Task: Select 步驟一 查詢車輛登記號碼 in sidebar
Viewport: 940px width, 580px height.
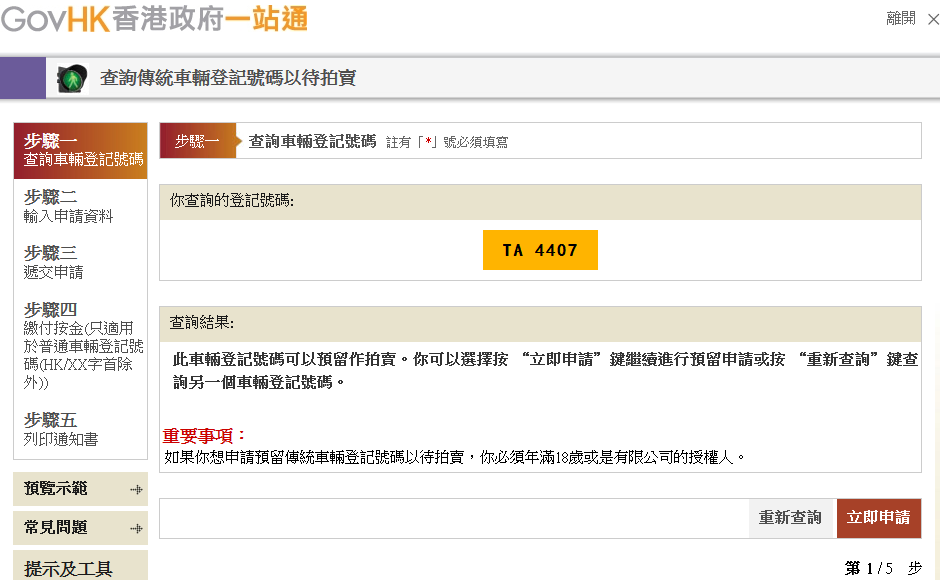Action: [81, 150]
